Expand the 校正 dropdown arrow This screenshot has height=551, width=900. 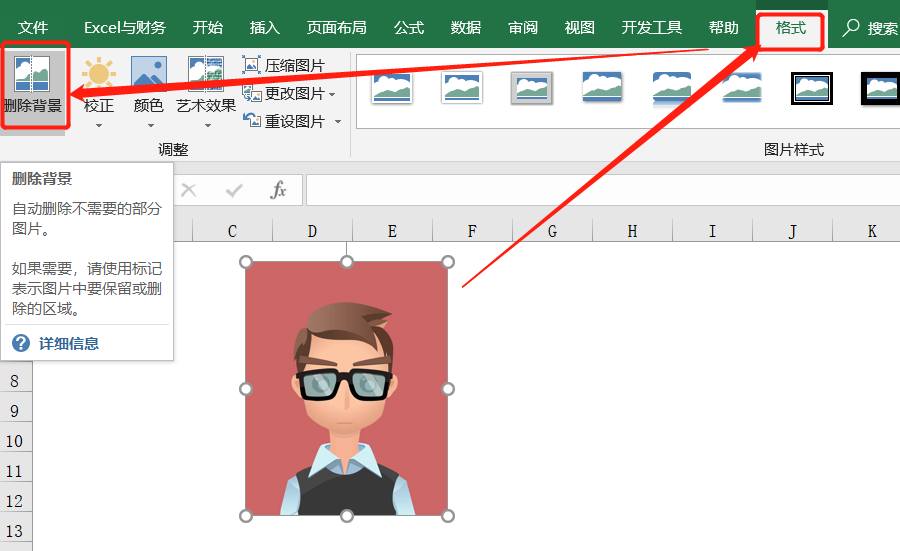99,125
